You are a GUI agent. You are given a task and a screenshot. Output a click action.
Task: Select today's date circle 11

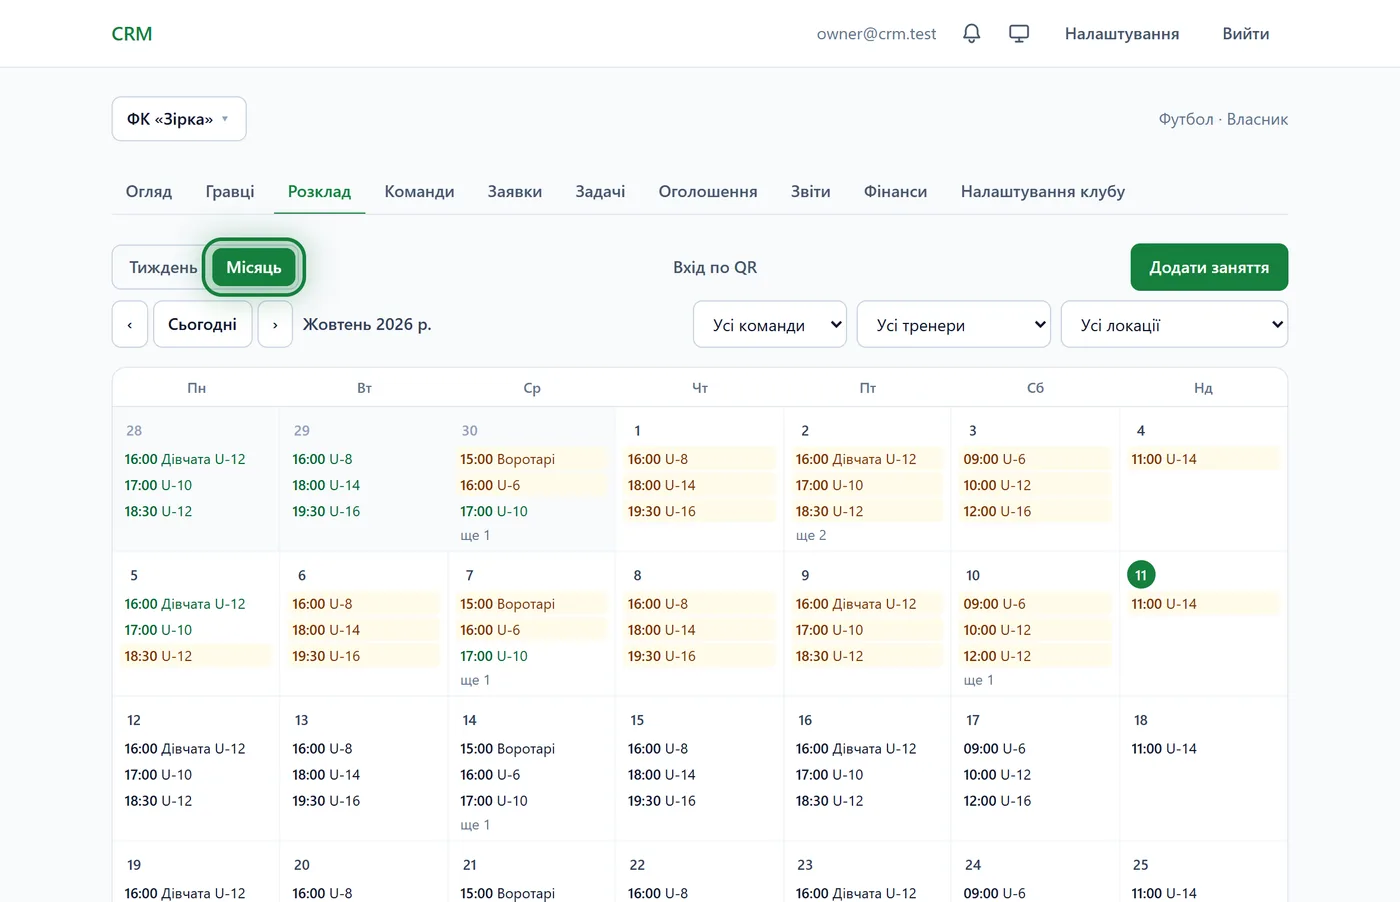point(1141,575)
